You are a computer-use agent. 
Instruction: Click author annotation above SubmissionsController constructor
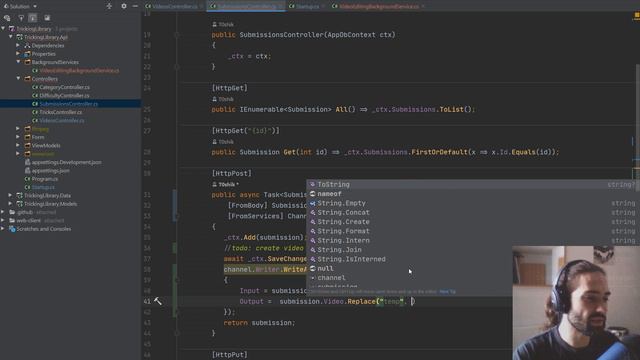point(223,24)
